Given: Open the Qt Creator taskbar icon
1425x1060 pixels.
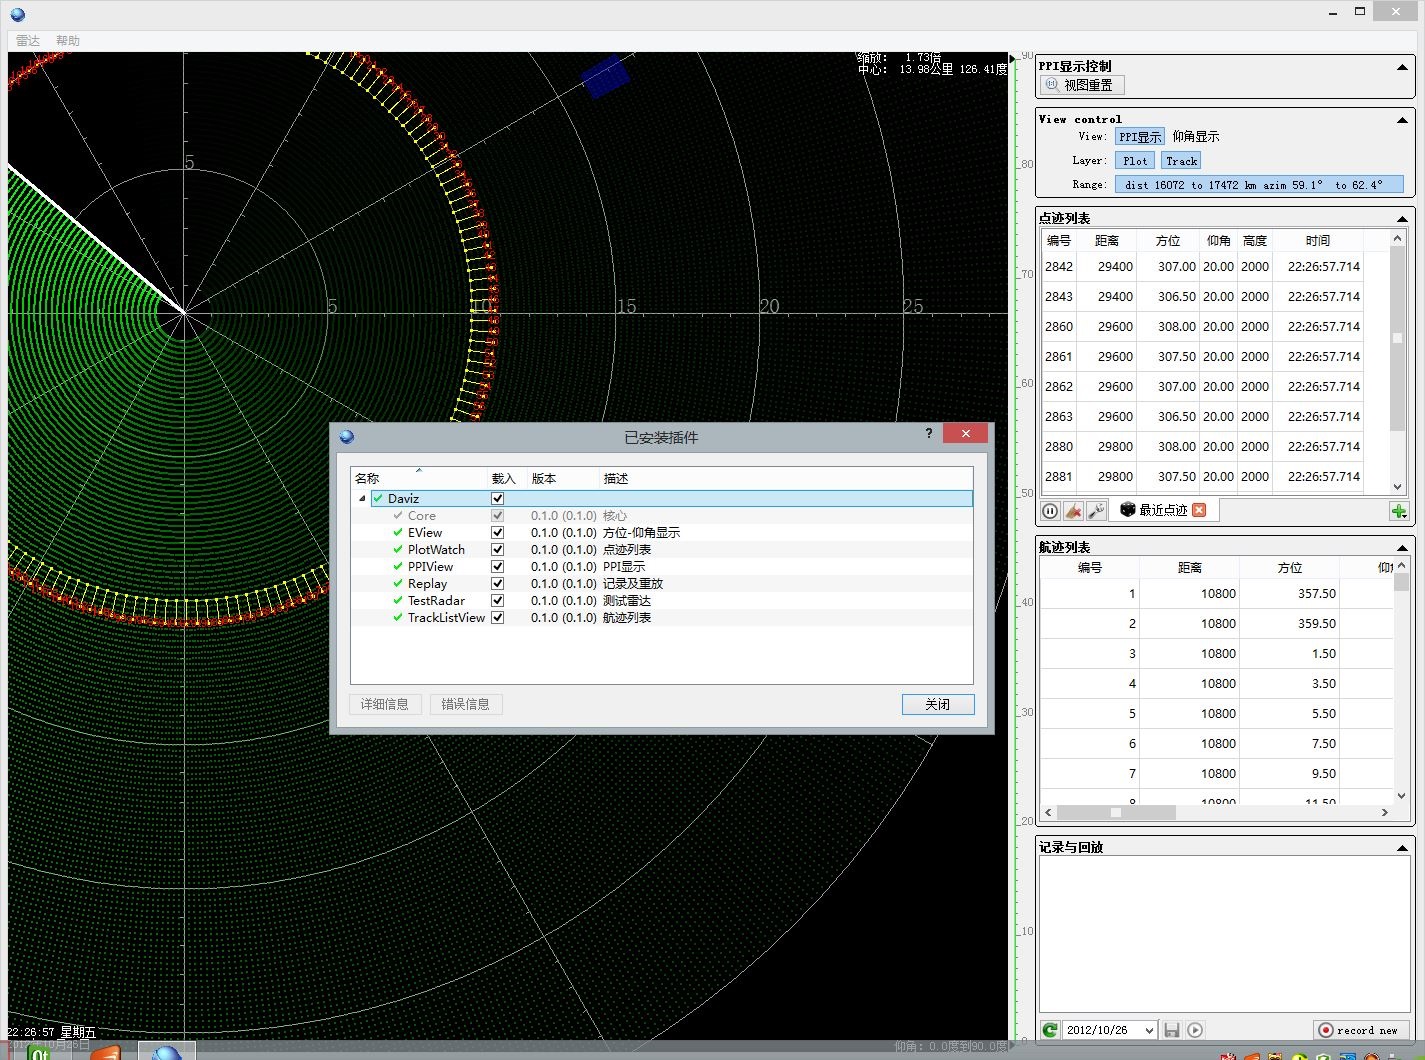Looking at the screenshot, I should (39, 1052).
